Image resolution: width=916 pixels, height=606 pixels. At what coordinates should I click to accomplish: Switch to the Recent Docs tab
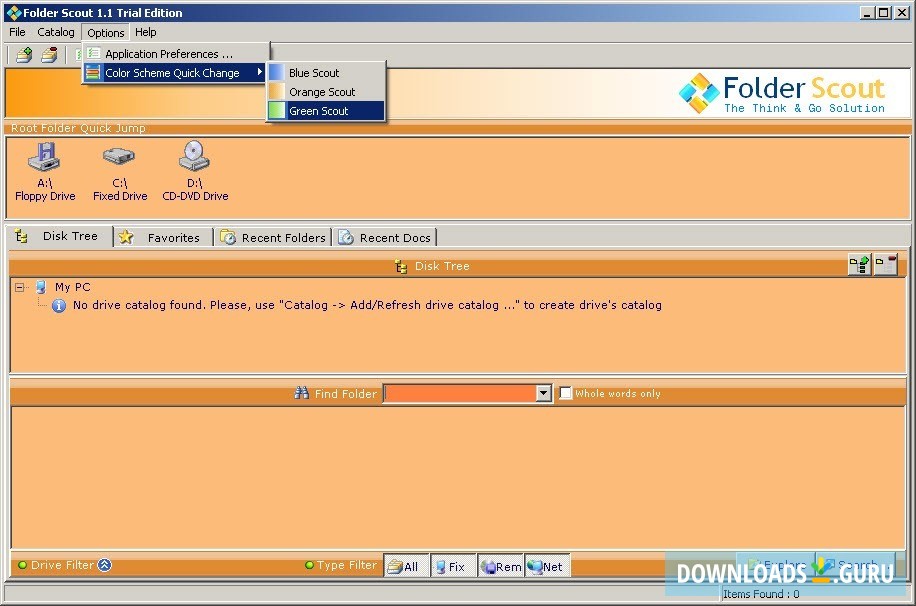pyautogui.click(x=386, y=237)
